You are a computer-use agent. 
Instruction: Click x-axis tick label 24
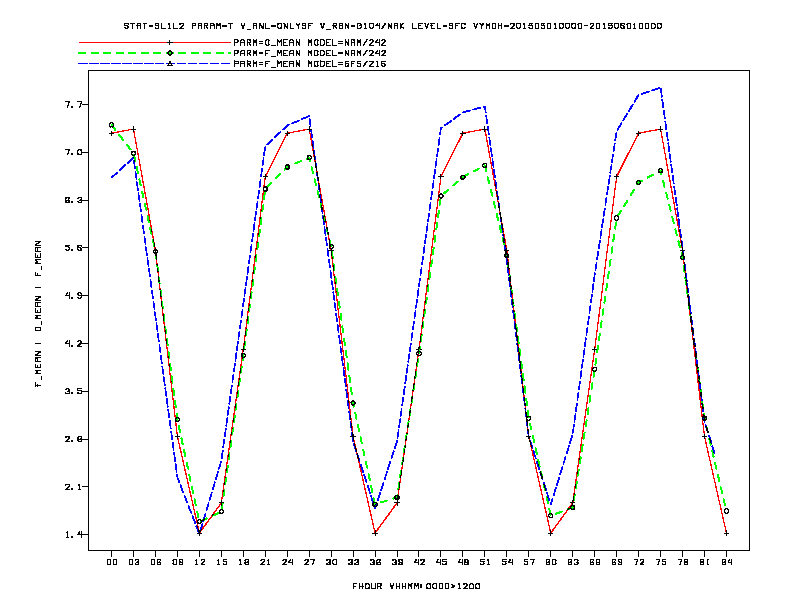point(287,562)
